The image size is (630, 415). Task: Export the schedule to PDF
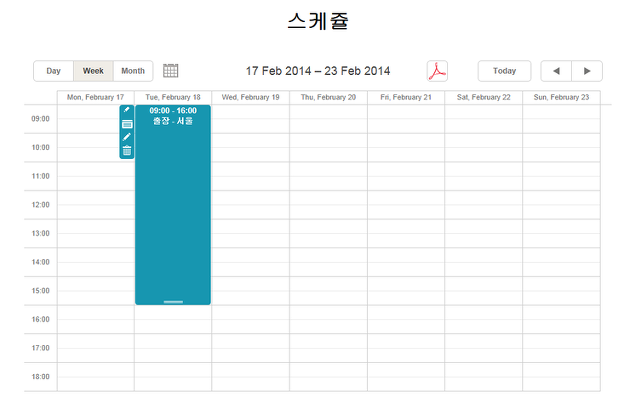(437, 71)
